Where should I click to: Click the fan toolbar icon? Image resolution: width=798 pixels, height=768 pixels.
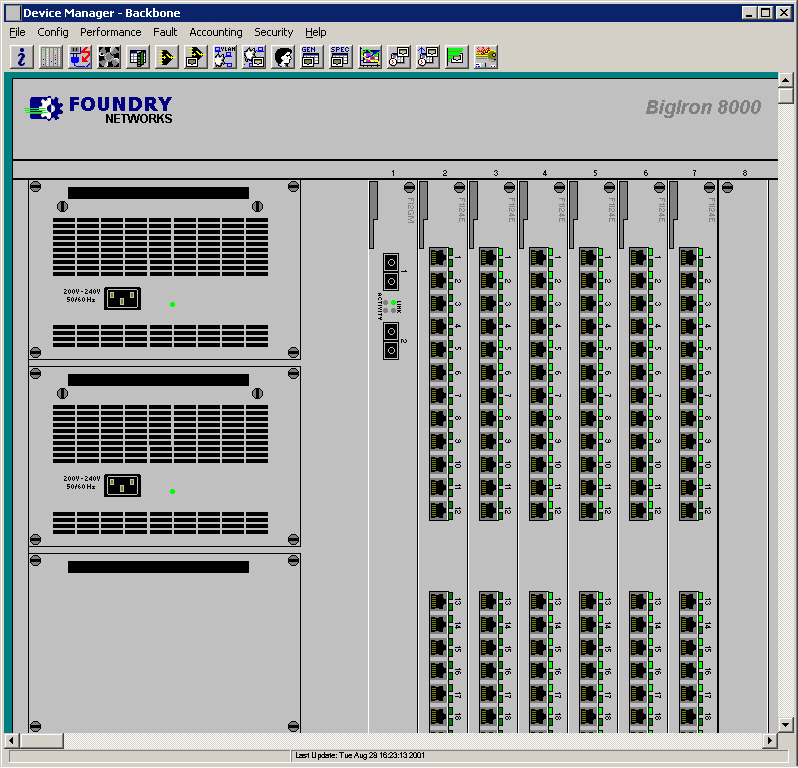coord(109,57)
